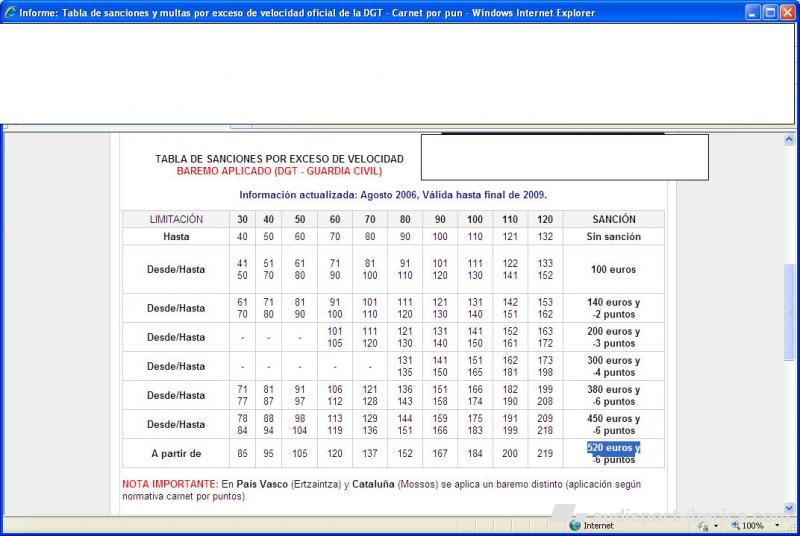This screenshot has height=536, width=800.
Task: Click the '120' limit column header
Action: point(545,219)
